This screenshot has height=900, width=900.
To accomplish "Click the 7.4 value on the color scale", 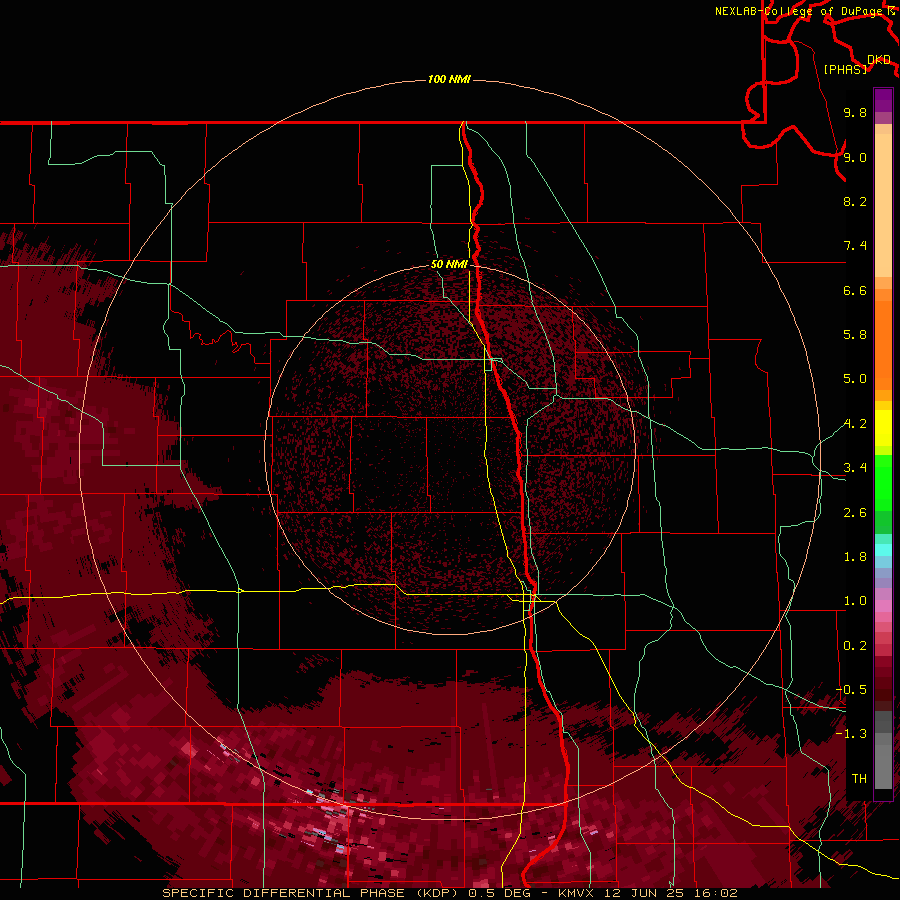I will tap(855, 246).
